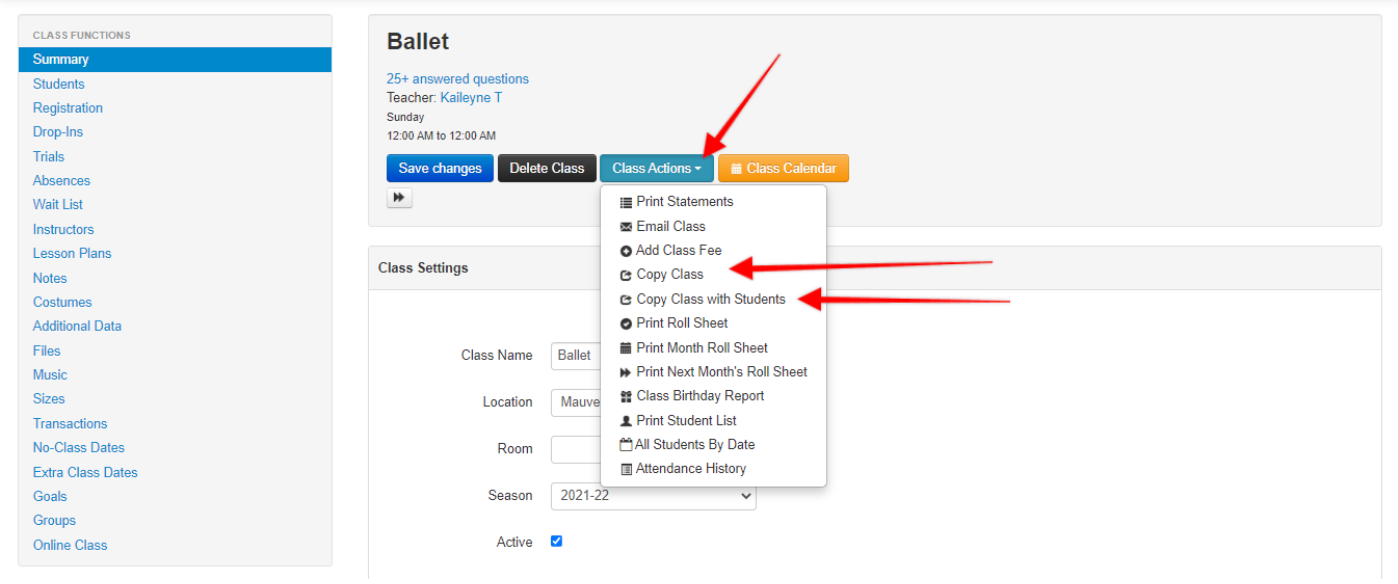Open Sizes in sidebar
The height and width of the screenshot is (584, 1398).
pyautogui.click(x=49, y=399)
